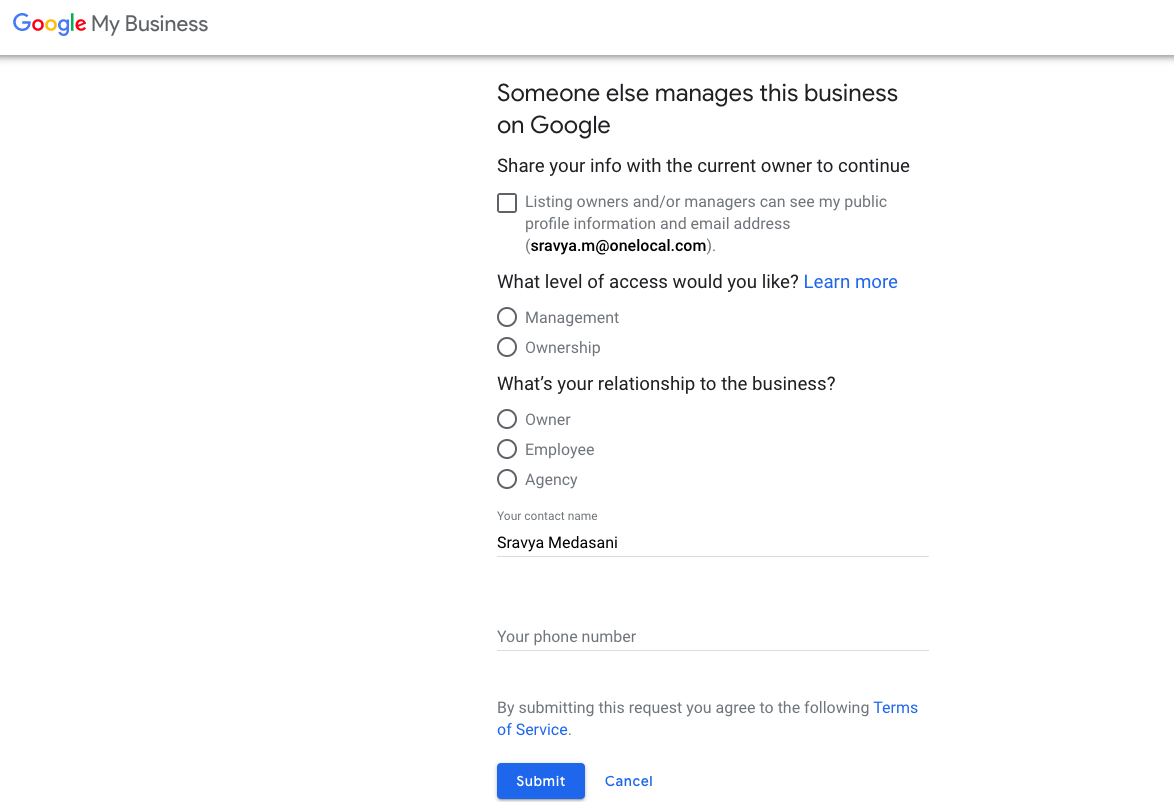Choose Owner as relationship to business
1174x802 pixels.
point(507,419)
